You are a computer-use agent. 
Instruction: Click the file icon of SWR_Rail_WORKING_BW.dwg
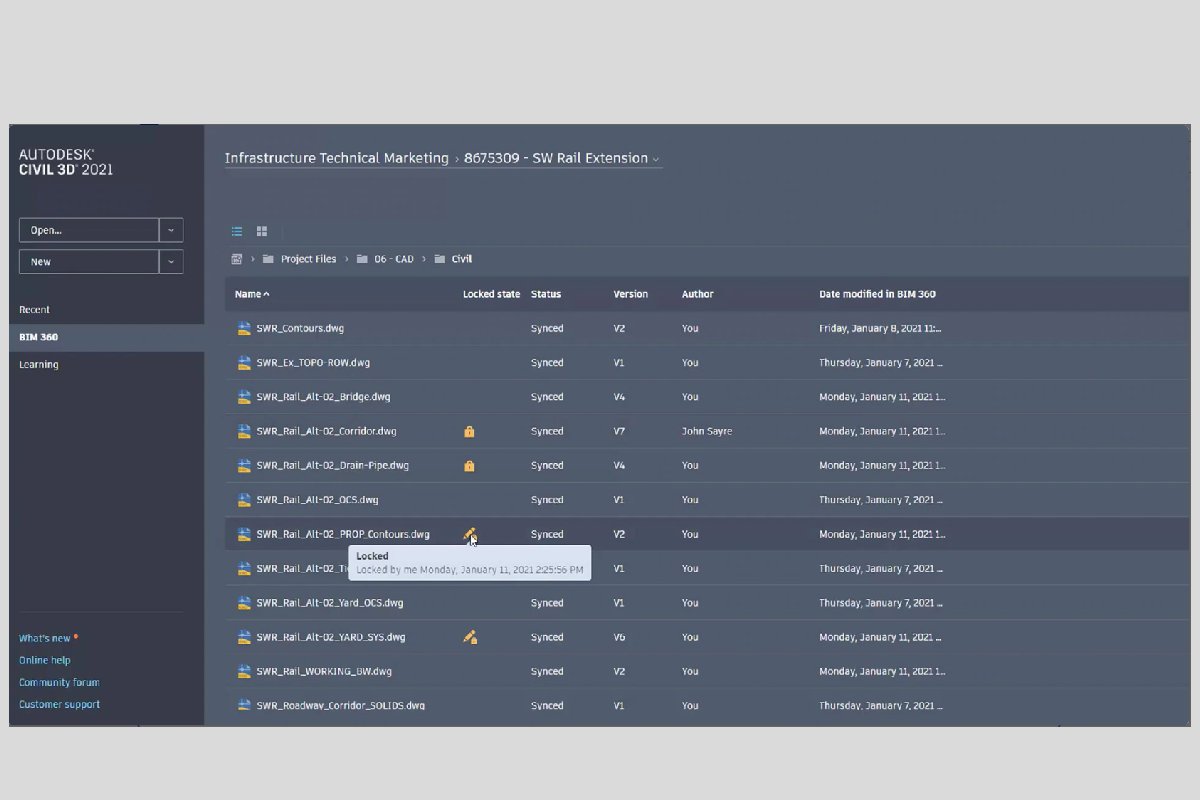point(243,671)
